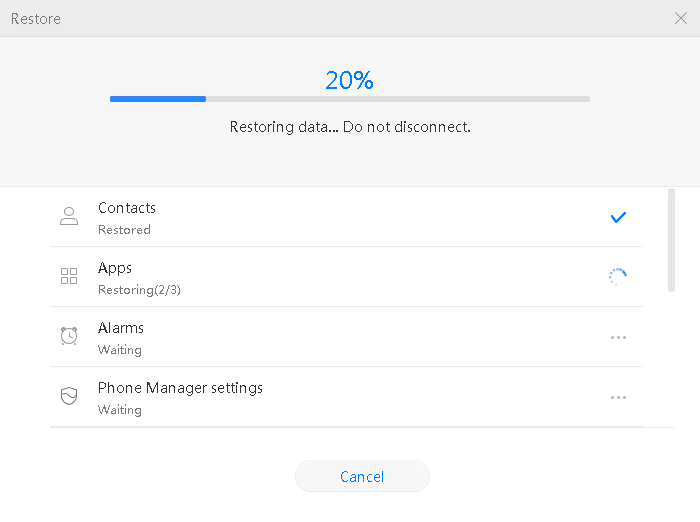Click the Restoring(2/3) status text
Image resolution: width=700 pixels, height=522 pixels.
pyautogui.click(x=139, y=290)
